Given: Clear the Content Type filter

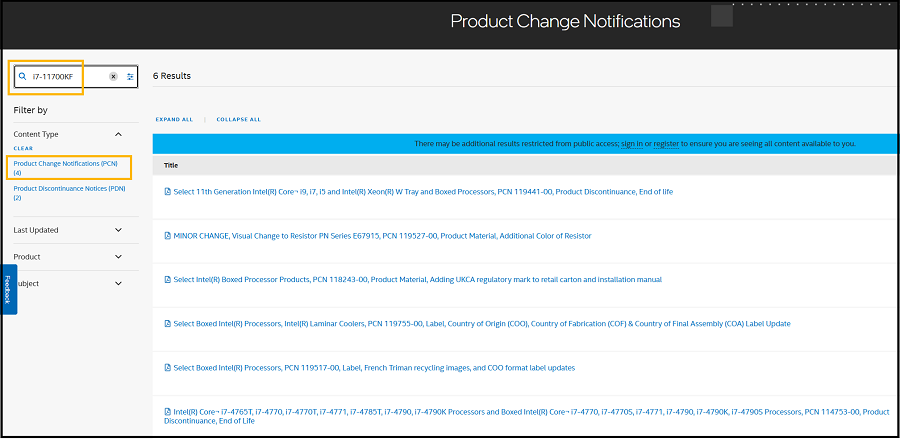Looking at the screenshot, I should point(23,148).
